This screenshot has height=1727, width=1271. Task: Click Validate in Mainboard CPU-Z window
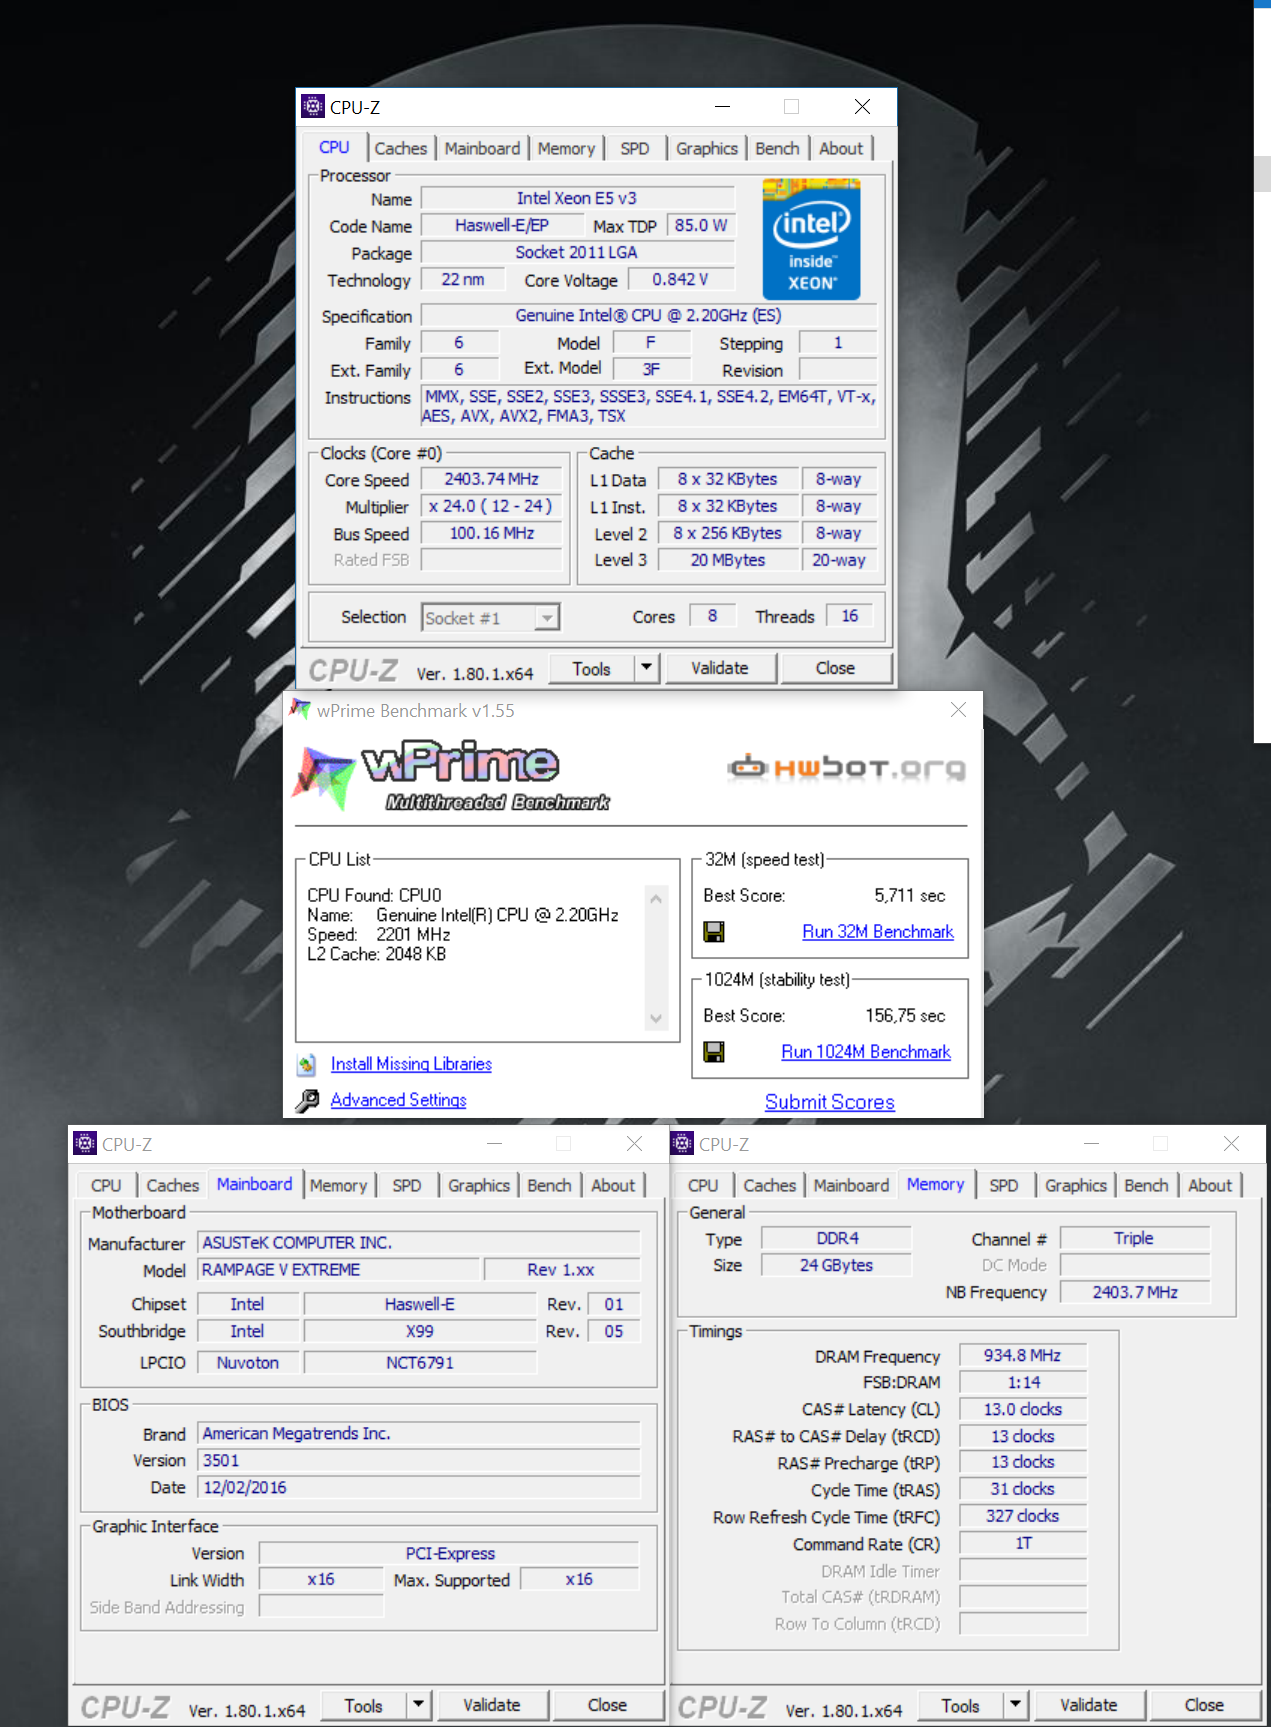[x=491, y=1705]
